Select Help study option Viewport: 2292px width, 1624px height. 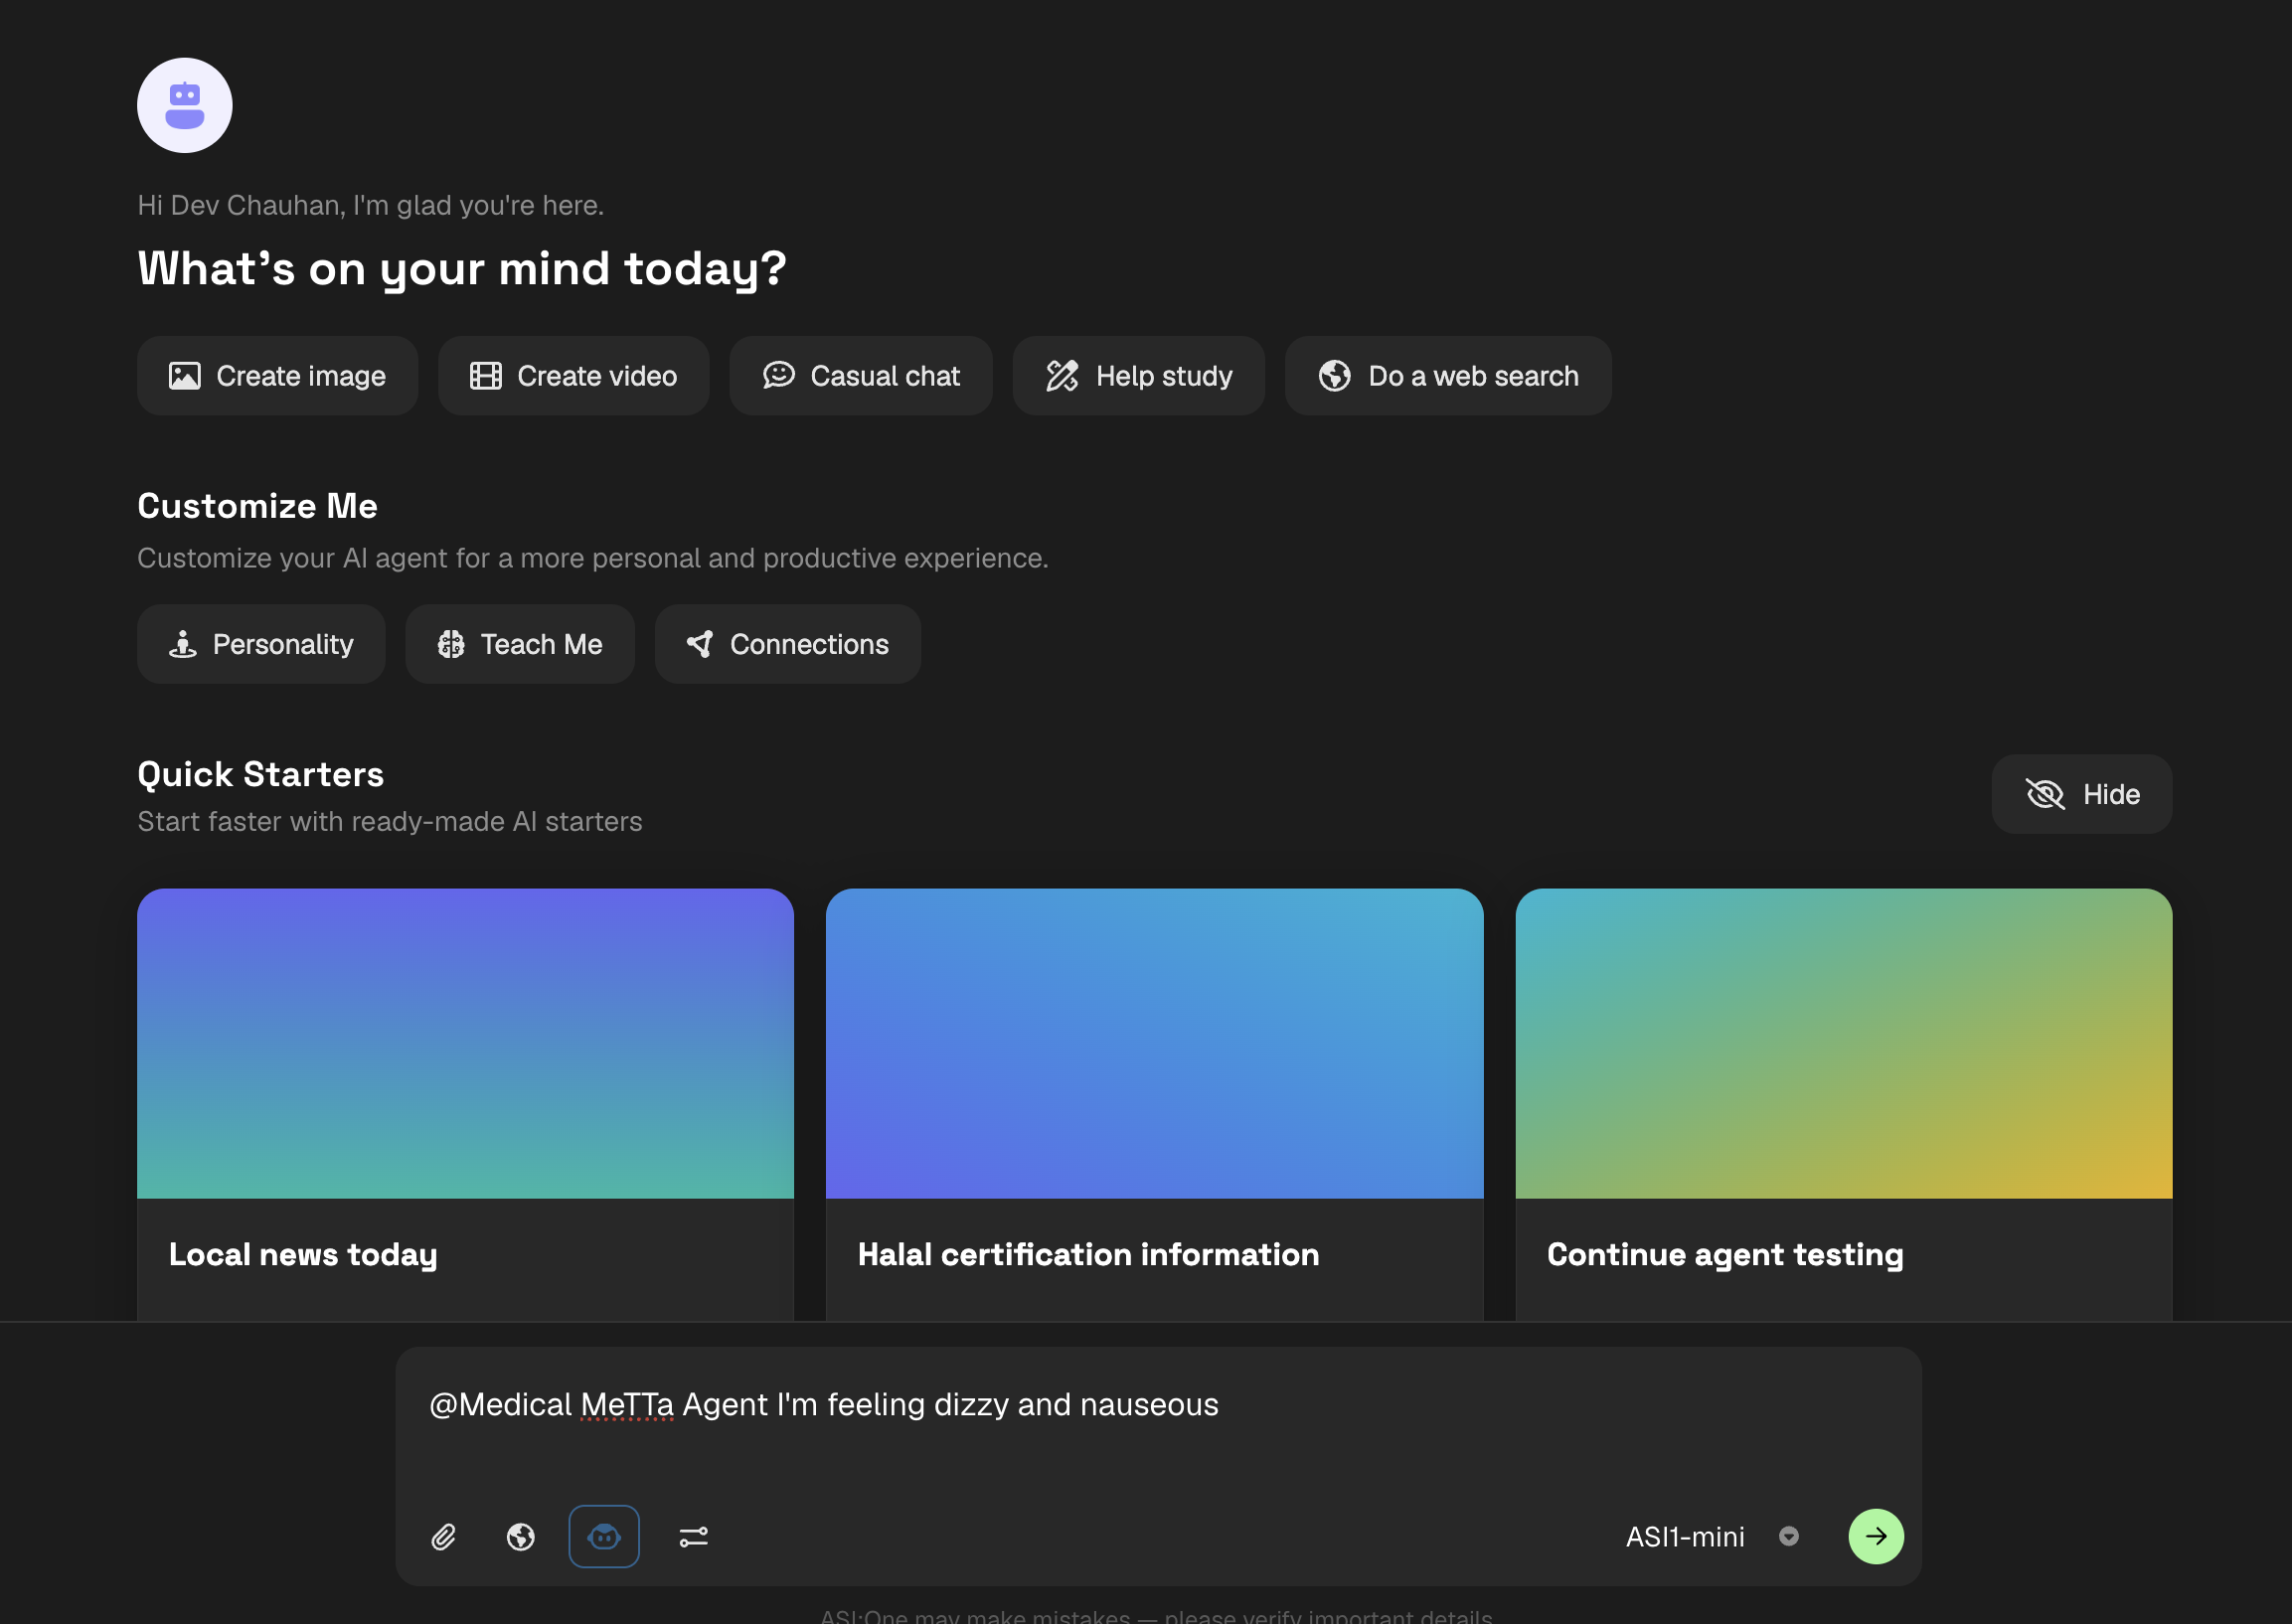(x=1138, y=376)
